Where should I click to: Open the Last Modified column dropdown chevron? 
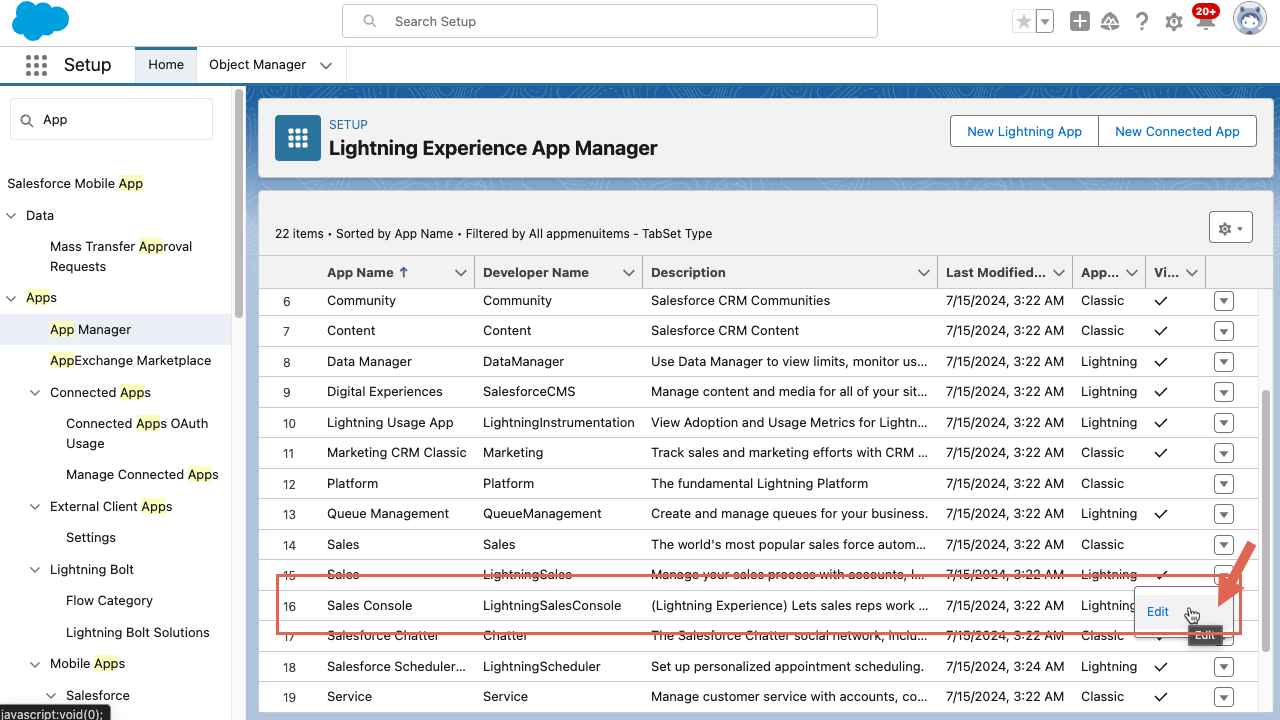1060,273
